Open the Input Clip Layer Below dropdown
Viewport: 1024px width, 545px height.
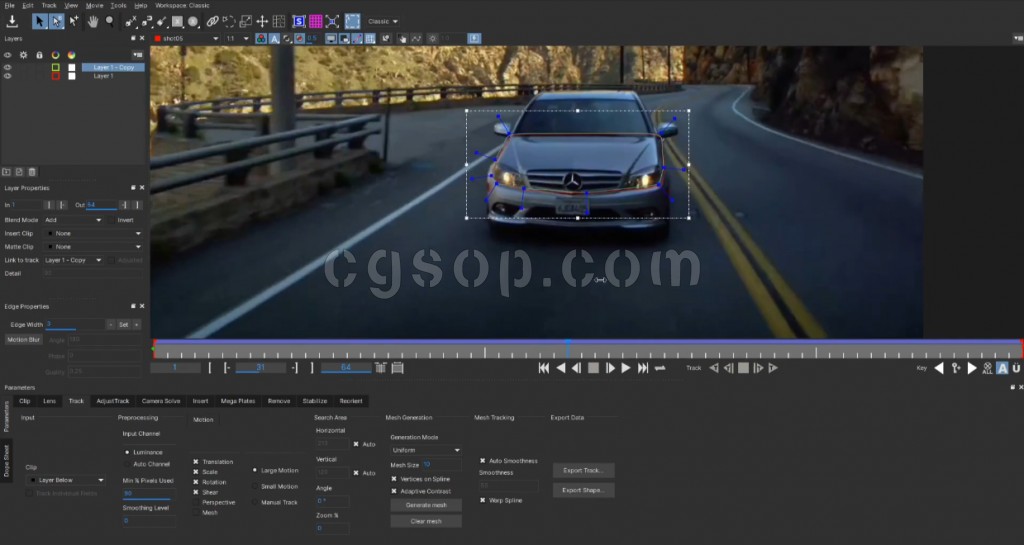65,480
